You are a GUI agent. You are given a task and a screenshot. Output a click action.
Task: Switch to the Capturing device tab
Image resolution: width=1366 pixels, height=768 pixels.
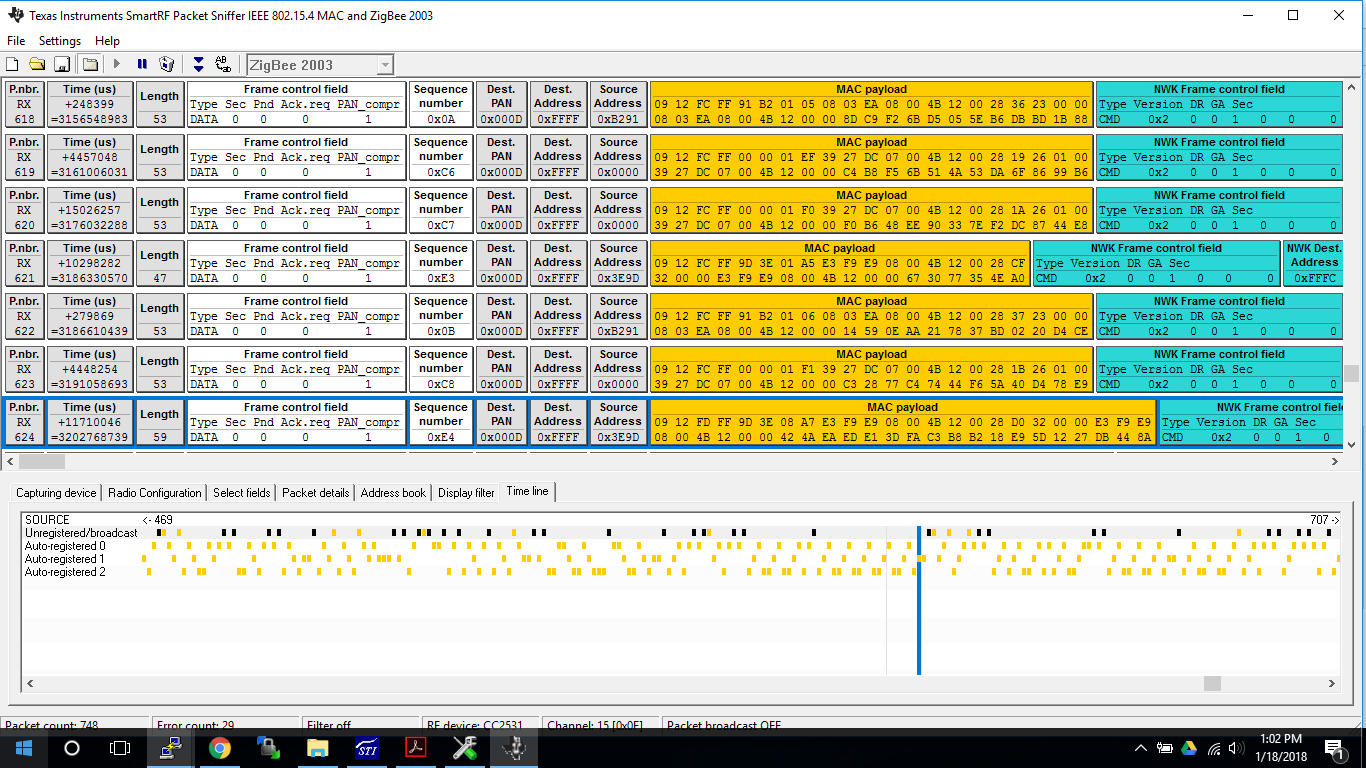pos(56,493)
